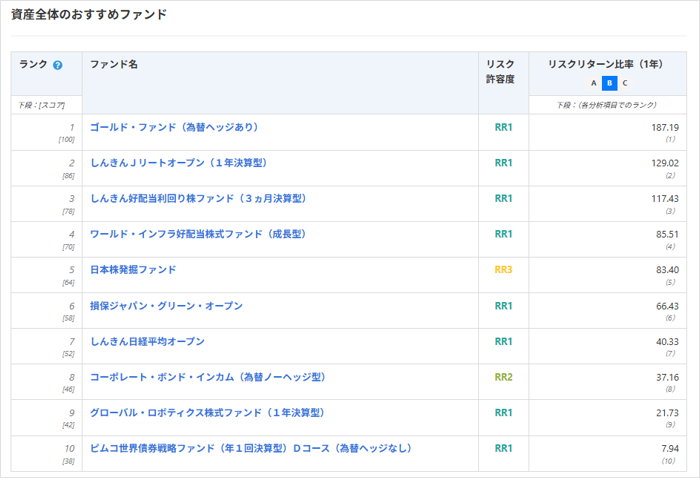
Task: Click the 187.19 ratio value
Action: (x=664, y=127)
